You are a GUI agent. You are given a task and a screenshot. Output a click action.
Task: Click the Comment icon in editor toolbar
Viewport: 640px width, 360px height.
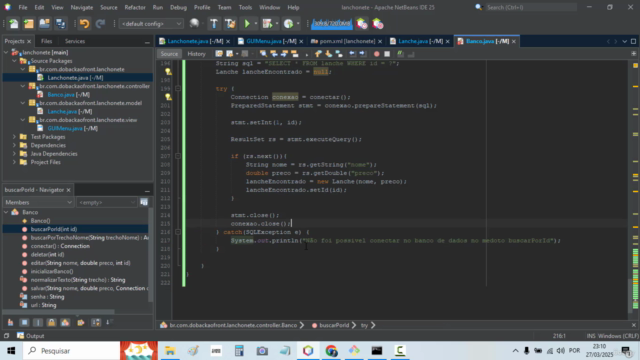pyautogui.click(x=400, y=54)
